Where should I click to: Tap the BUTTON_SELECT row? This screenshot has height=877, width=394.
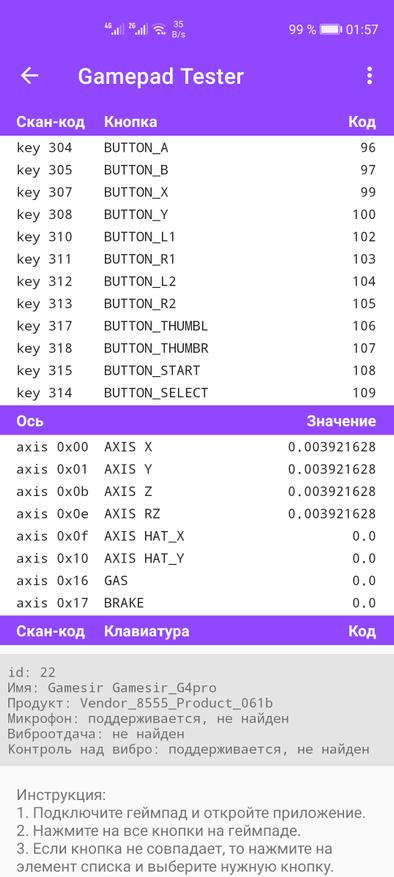[197, 393]
